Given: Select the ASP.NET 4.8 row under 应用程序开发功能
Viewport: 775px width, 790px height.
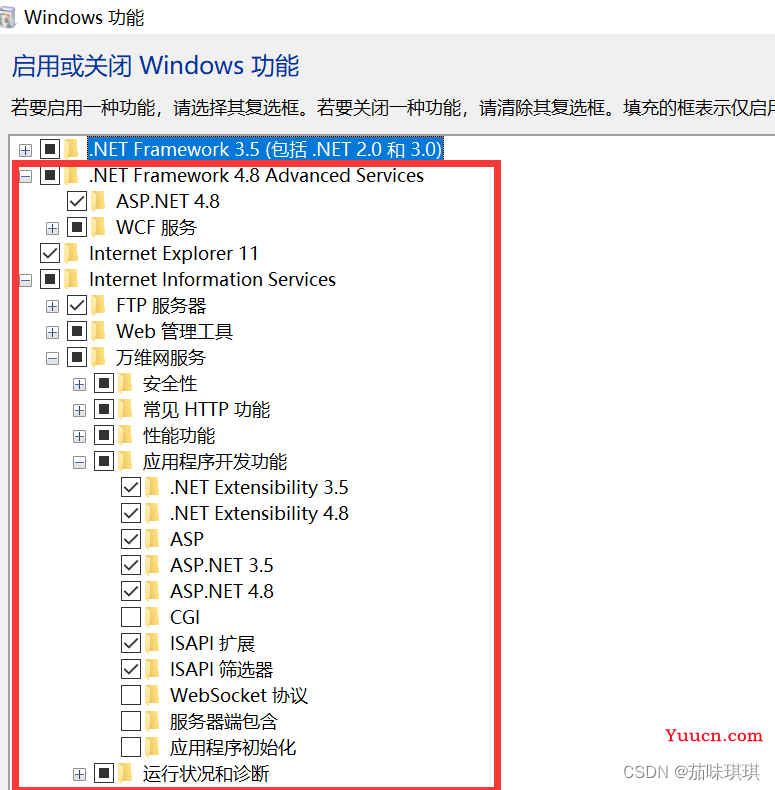Looking at the screenshot, I should click(222, 591).
